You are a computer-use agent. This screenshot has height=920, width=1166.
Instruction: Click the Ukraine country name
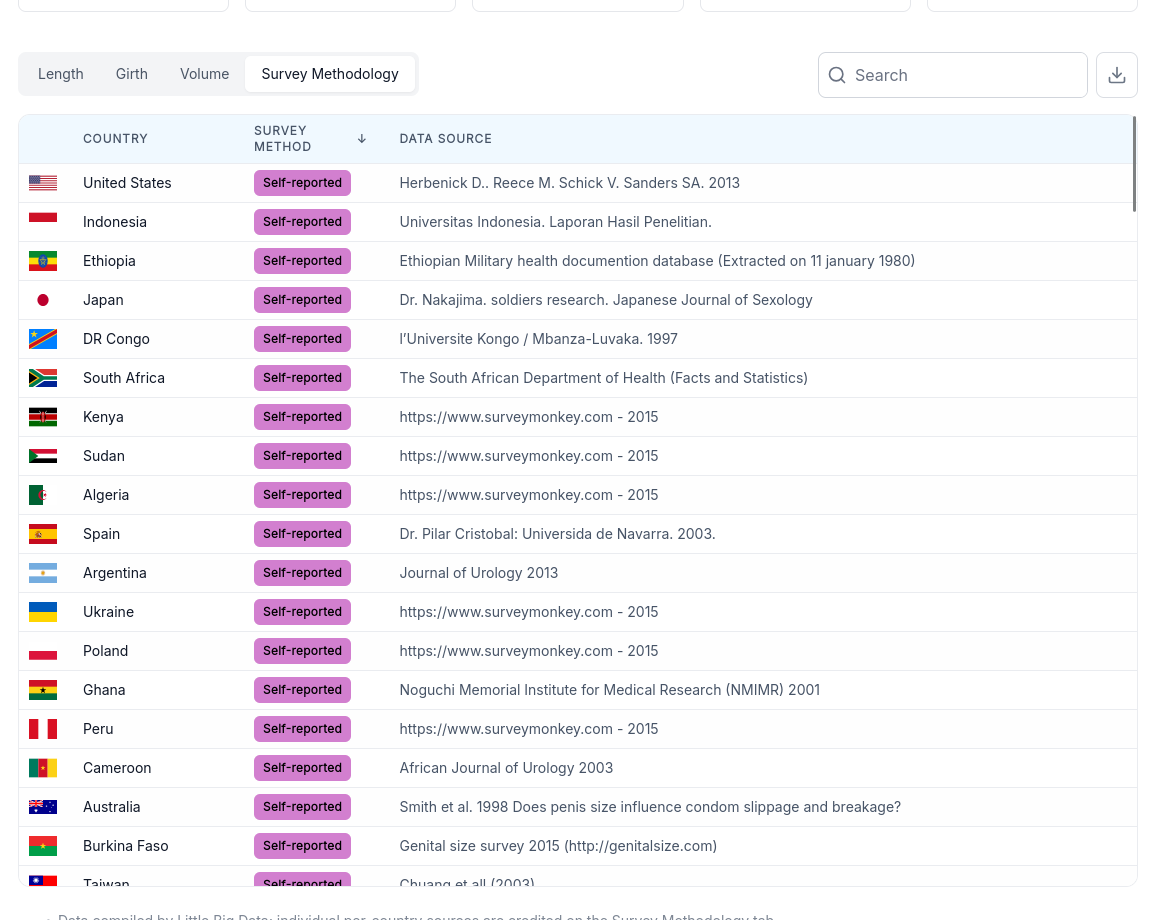coord(109,612)
